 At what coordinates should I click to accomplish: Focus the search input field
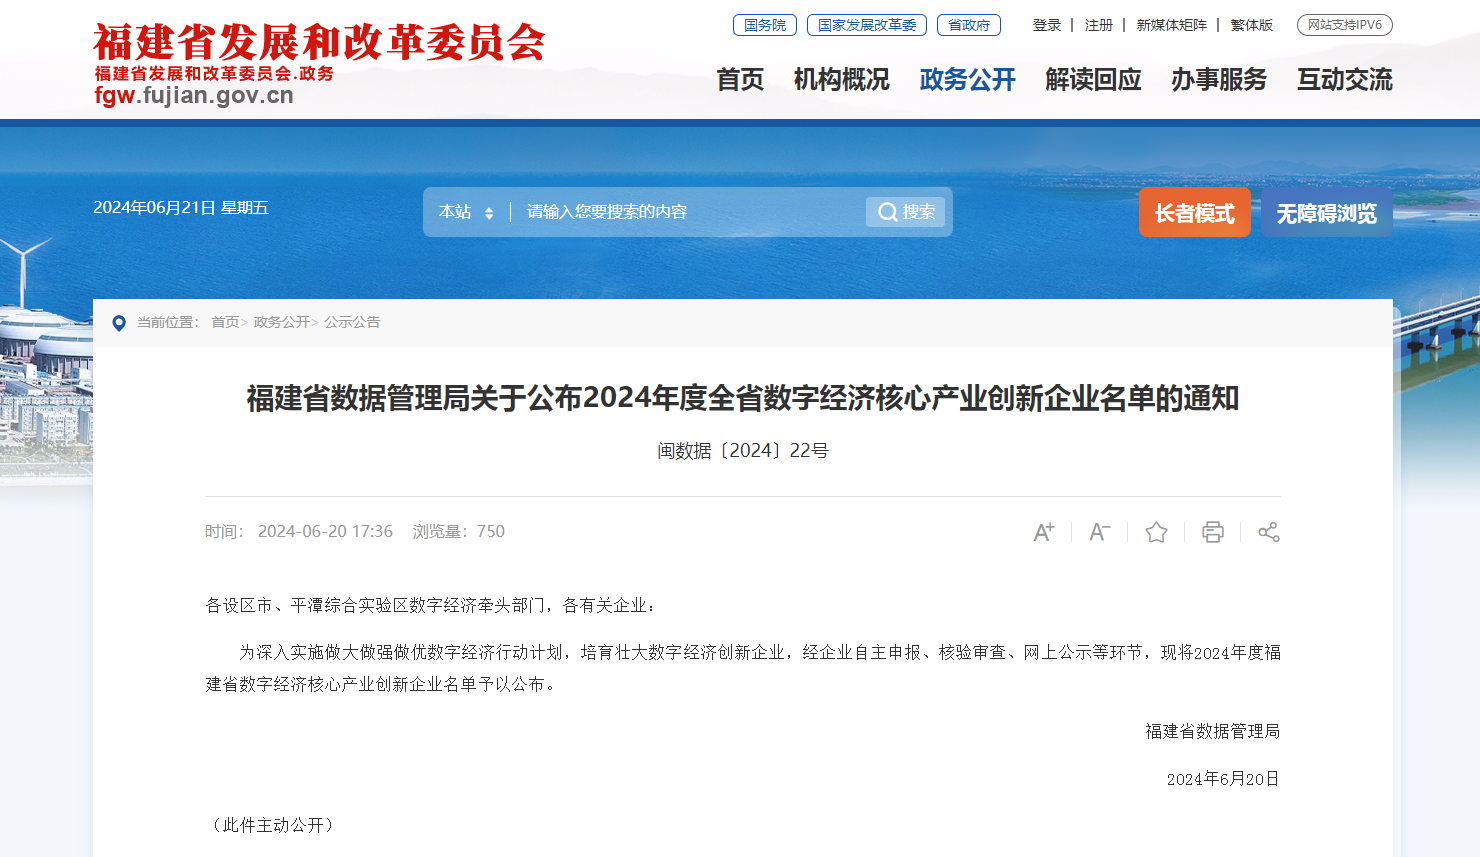690,212
